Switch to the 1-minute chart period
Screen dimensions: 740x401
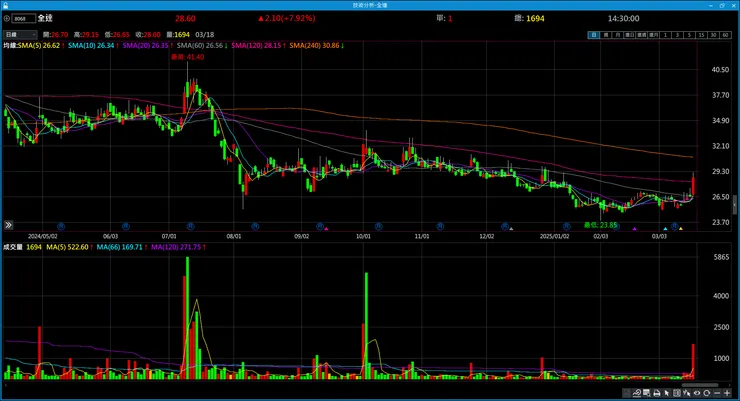click(665, 35)
